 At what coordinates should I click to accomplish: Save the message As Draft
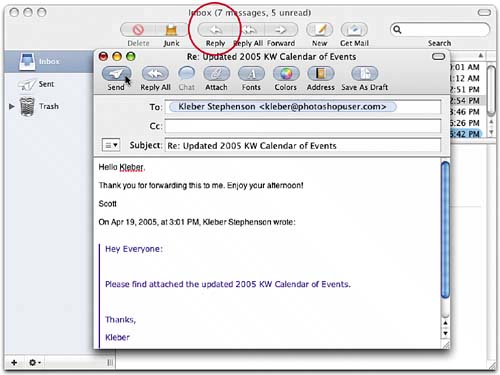[365, 74]
